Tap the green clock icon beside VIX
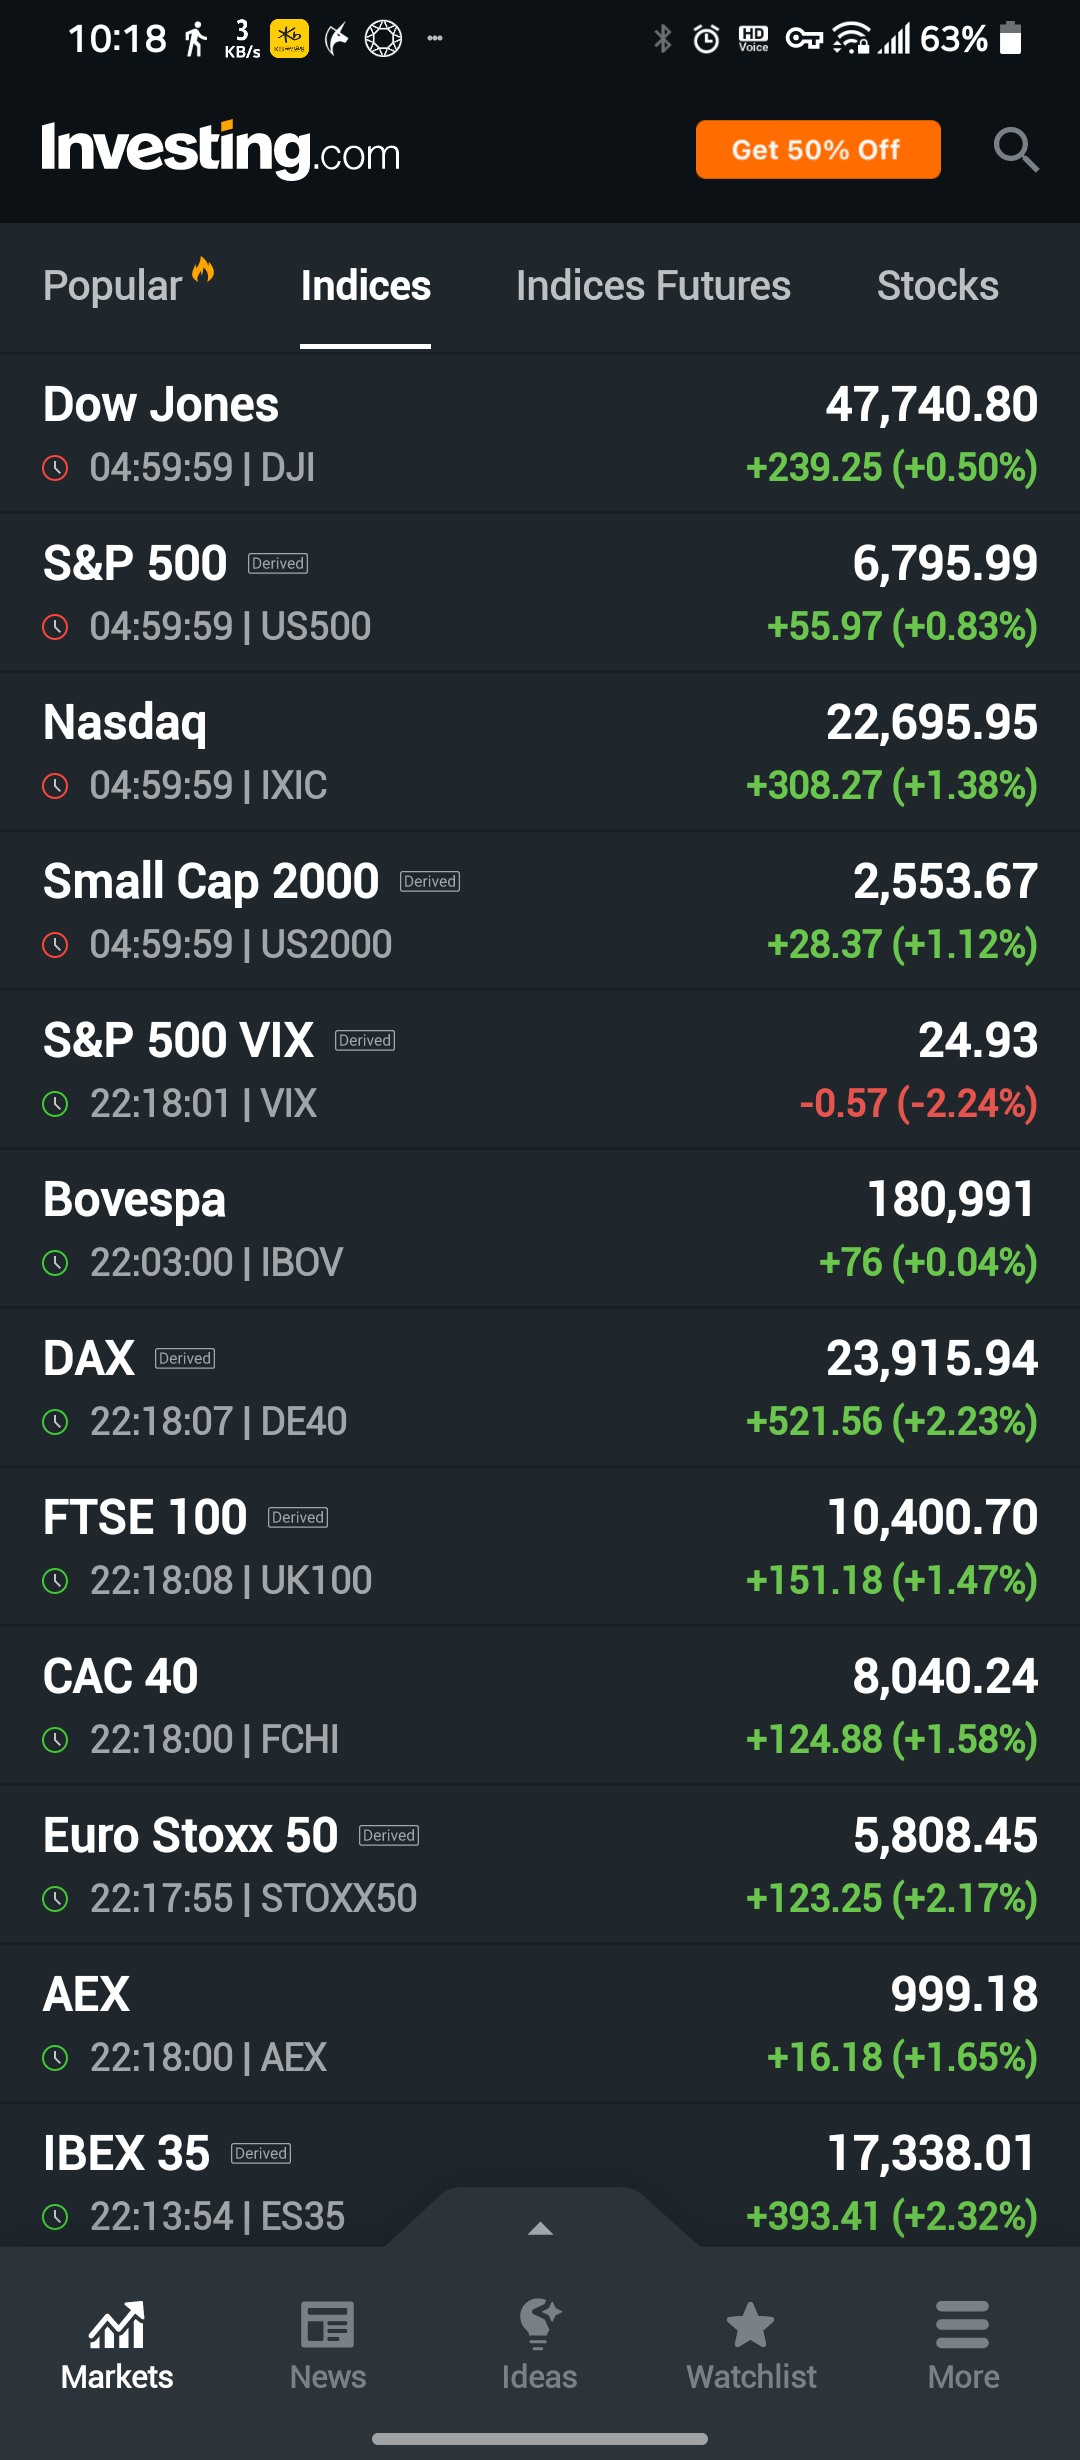 pos(56,1104)
